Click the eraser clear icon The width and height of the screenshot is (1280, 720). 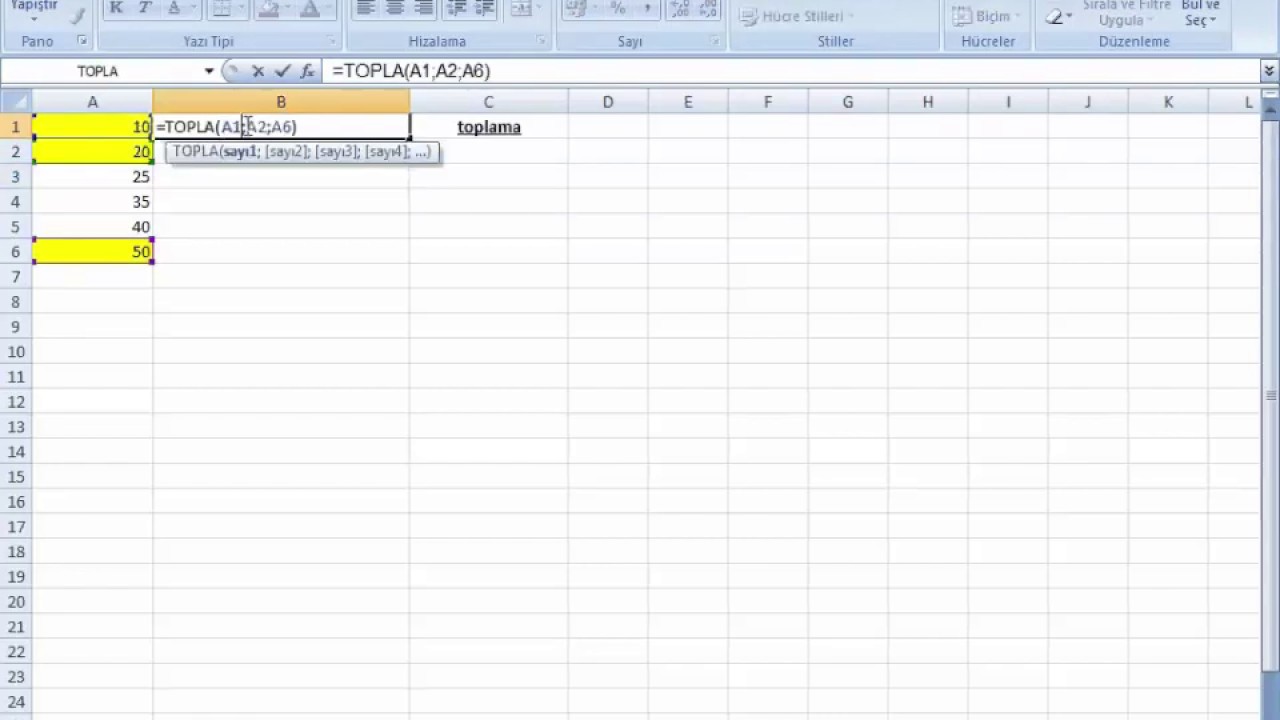point(1054,16)
